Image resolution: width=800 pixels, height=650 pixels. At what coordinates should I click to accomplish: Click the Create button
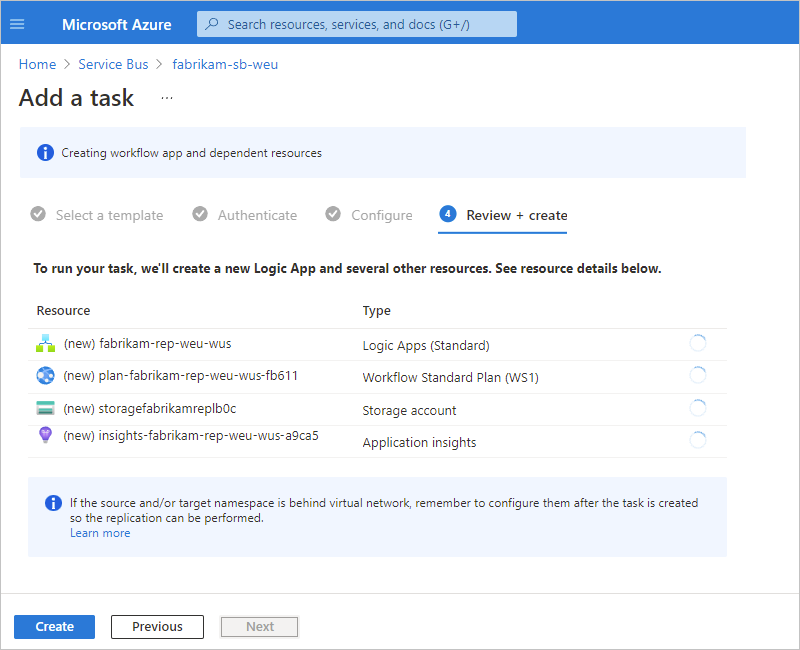(54, 626)
